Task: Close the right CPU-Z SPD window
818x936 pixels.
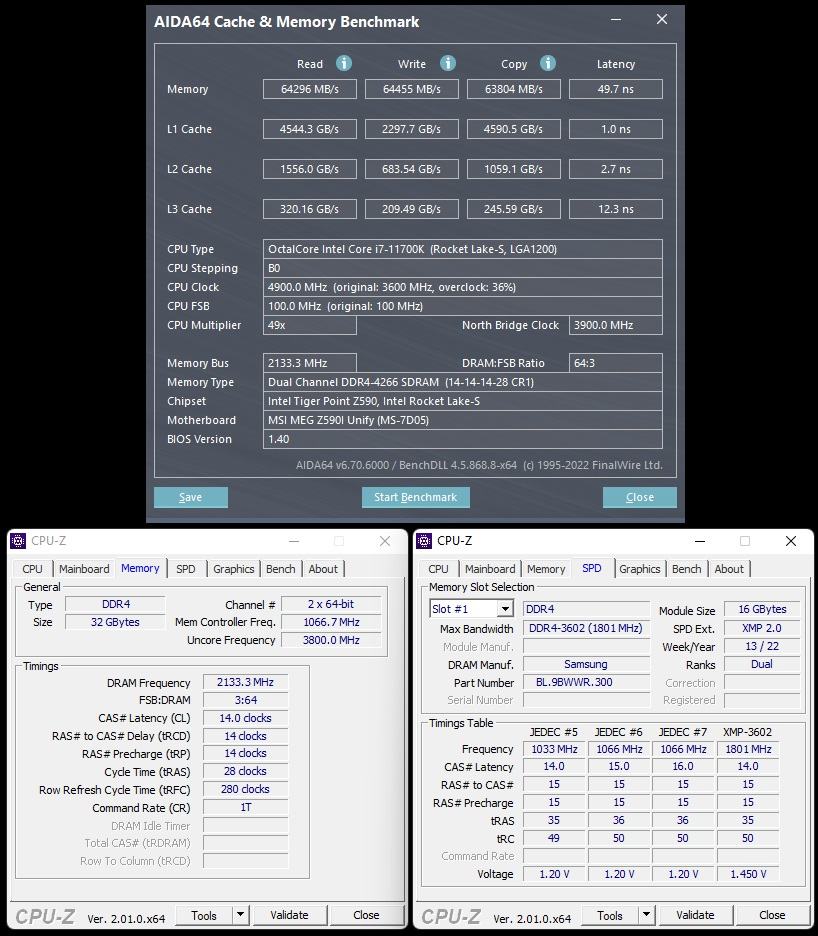Action: 791,541
